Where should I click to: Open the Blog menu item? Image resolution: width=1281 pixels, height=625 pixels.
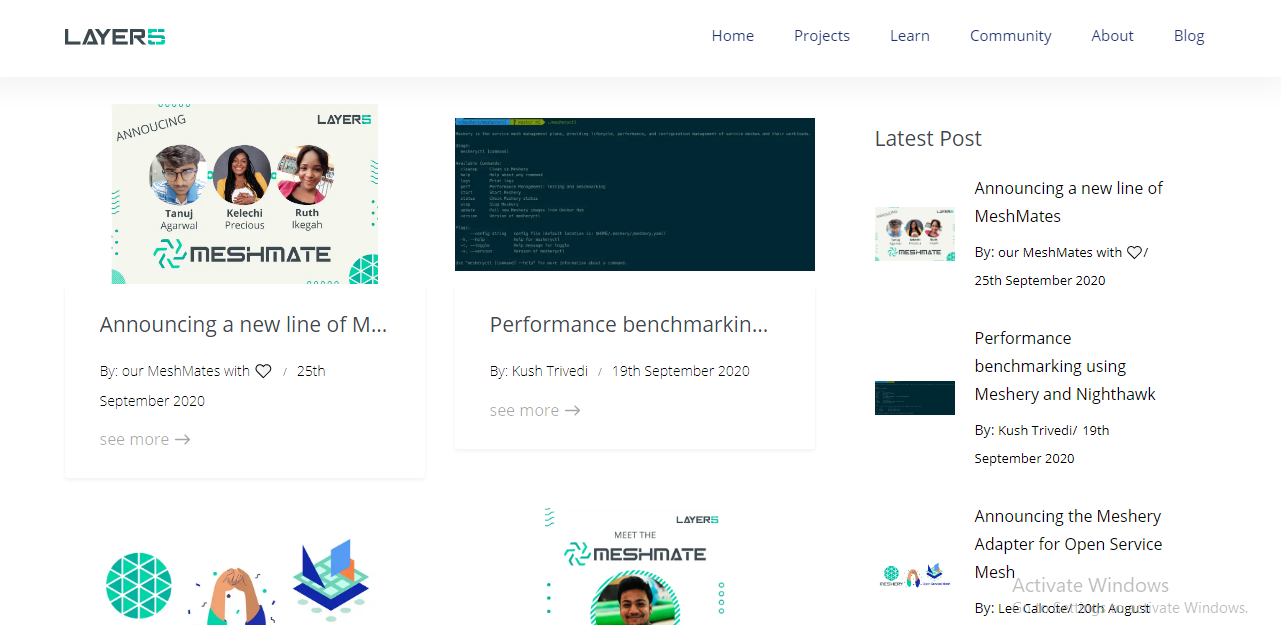coord(1189,36)
